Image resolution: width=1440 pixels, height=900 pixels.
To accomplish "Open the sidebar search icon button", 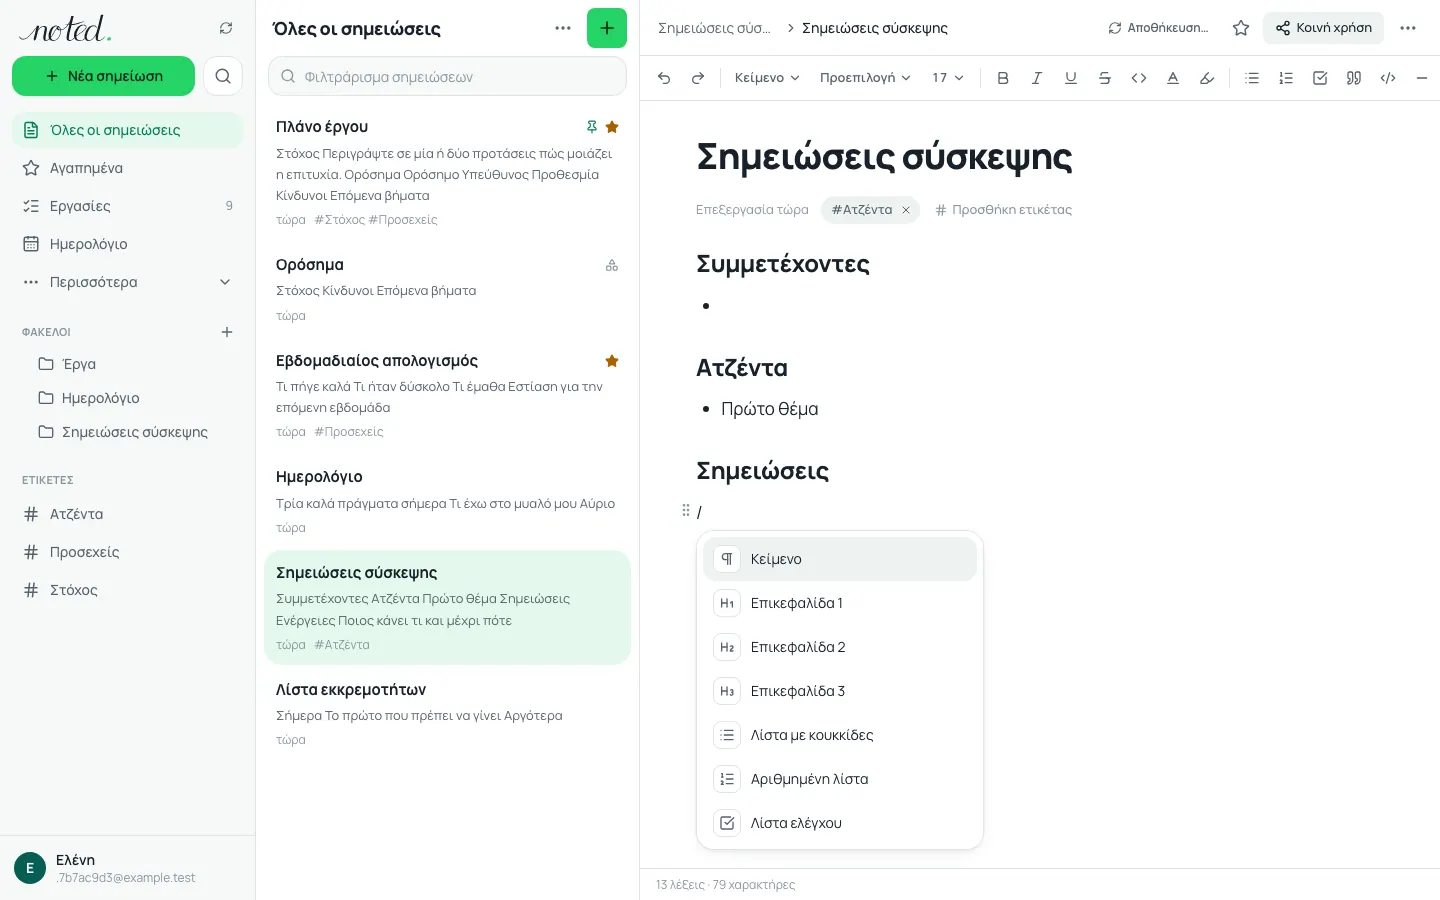I will click(x=223, y=76).
